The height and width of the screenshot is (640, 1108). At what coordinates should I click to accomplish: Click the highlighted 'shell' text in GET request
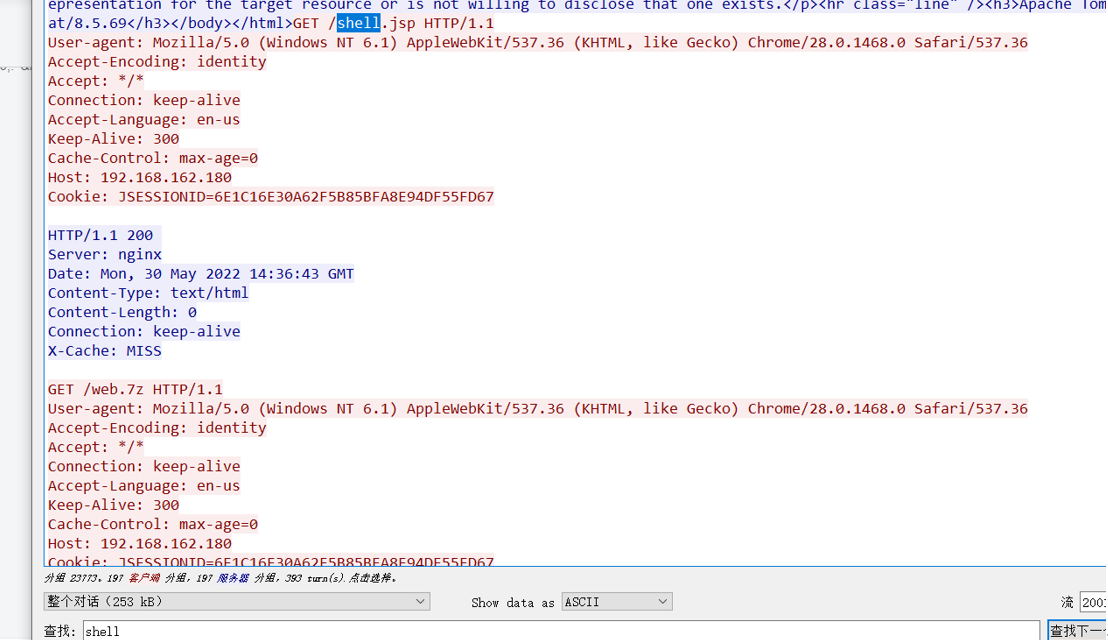(358, 23)
